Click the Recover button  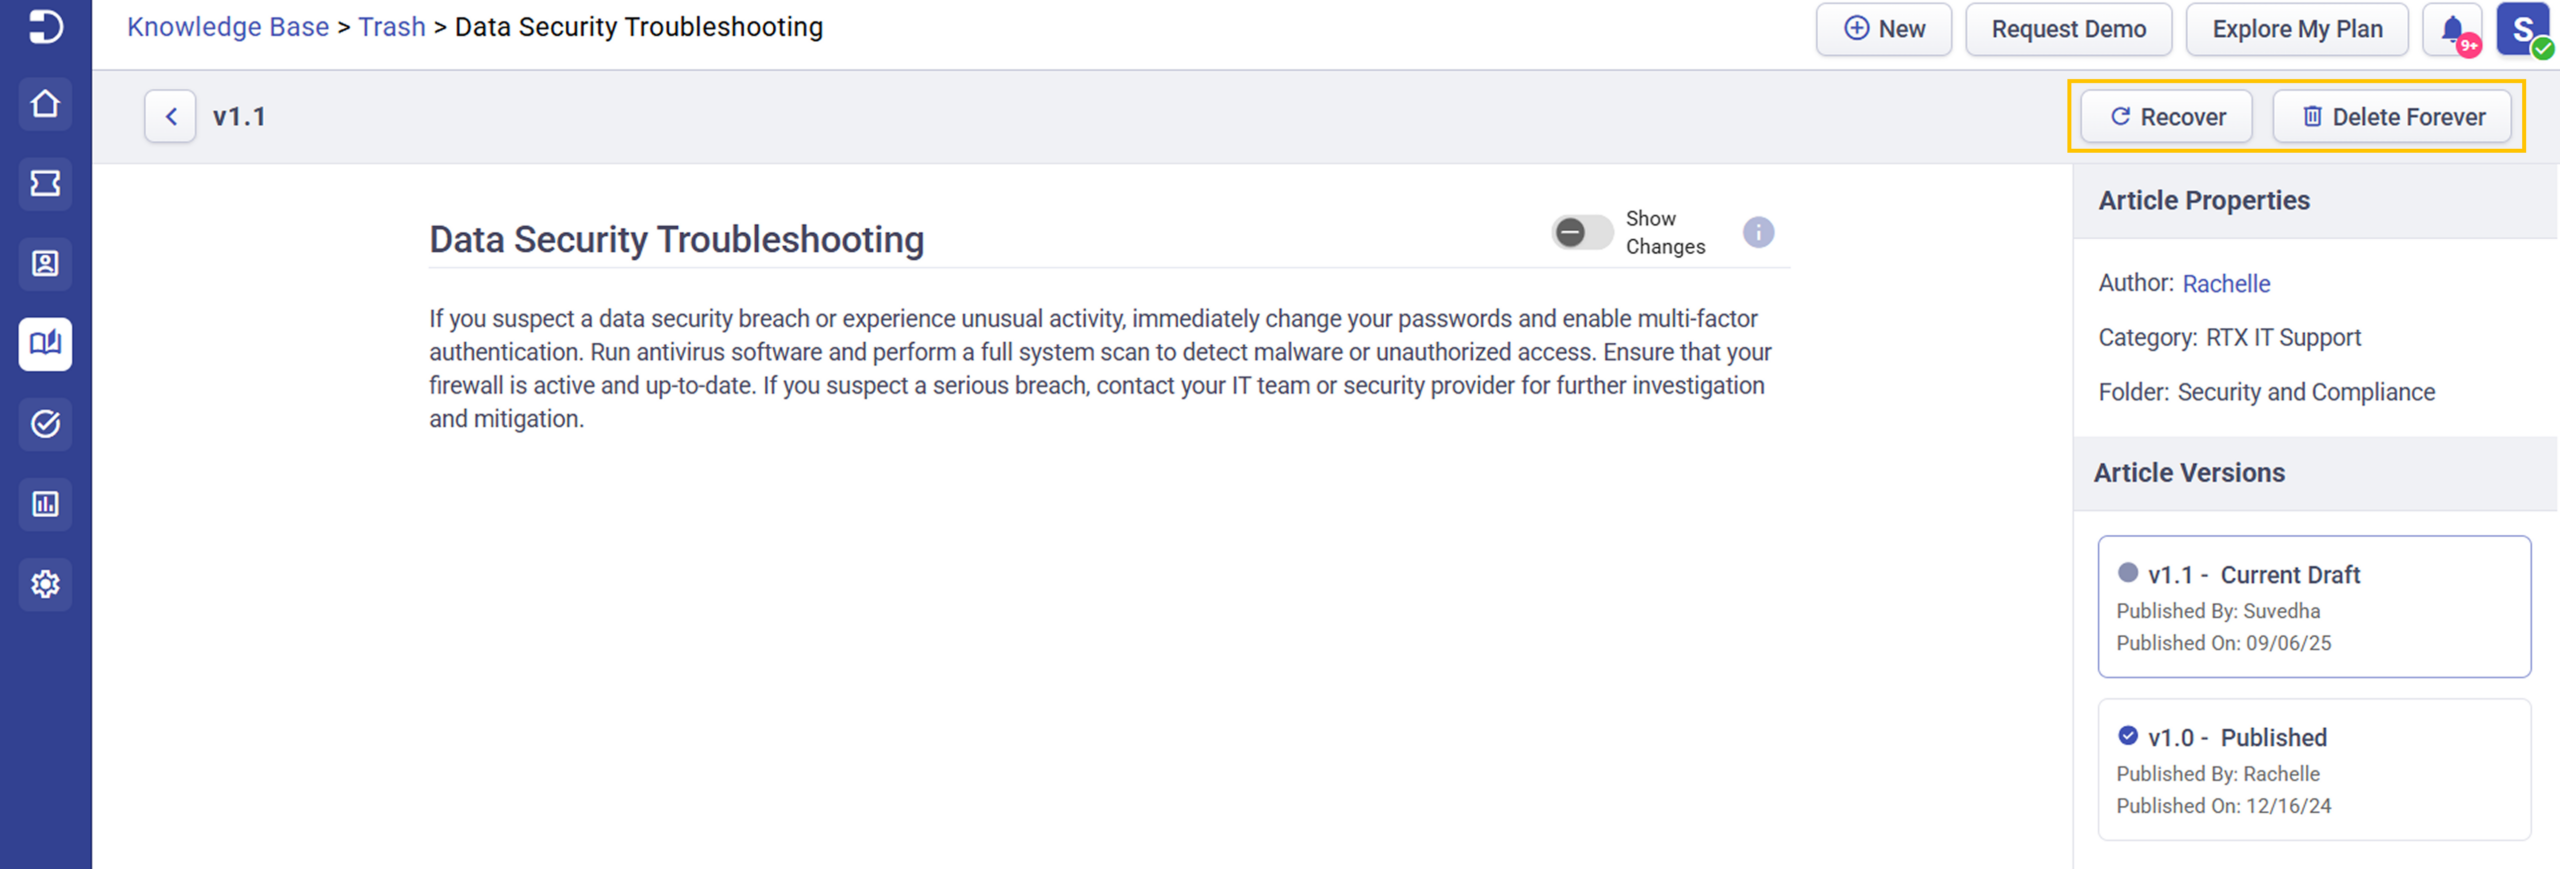tap(2166, 117)
